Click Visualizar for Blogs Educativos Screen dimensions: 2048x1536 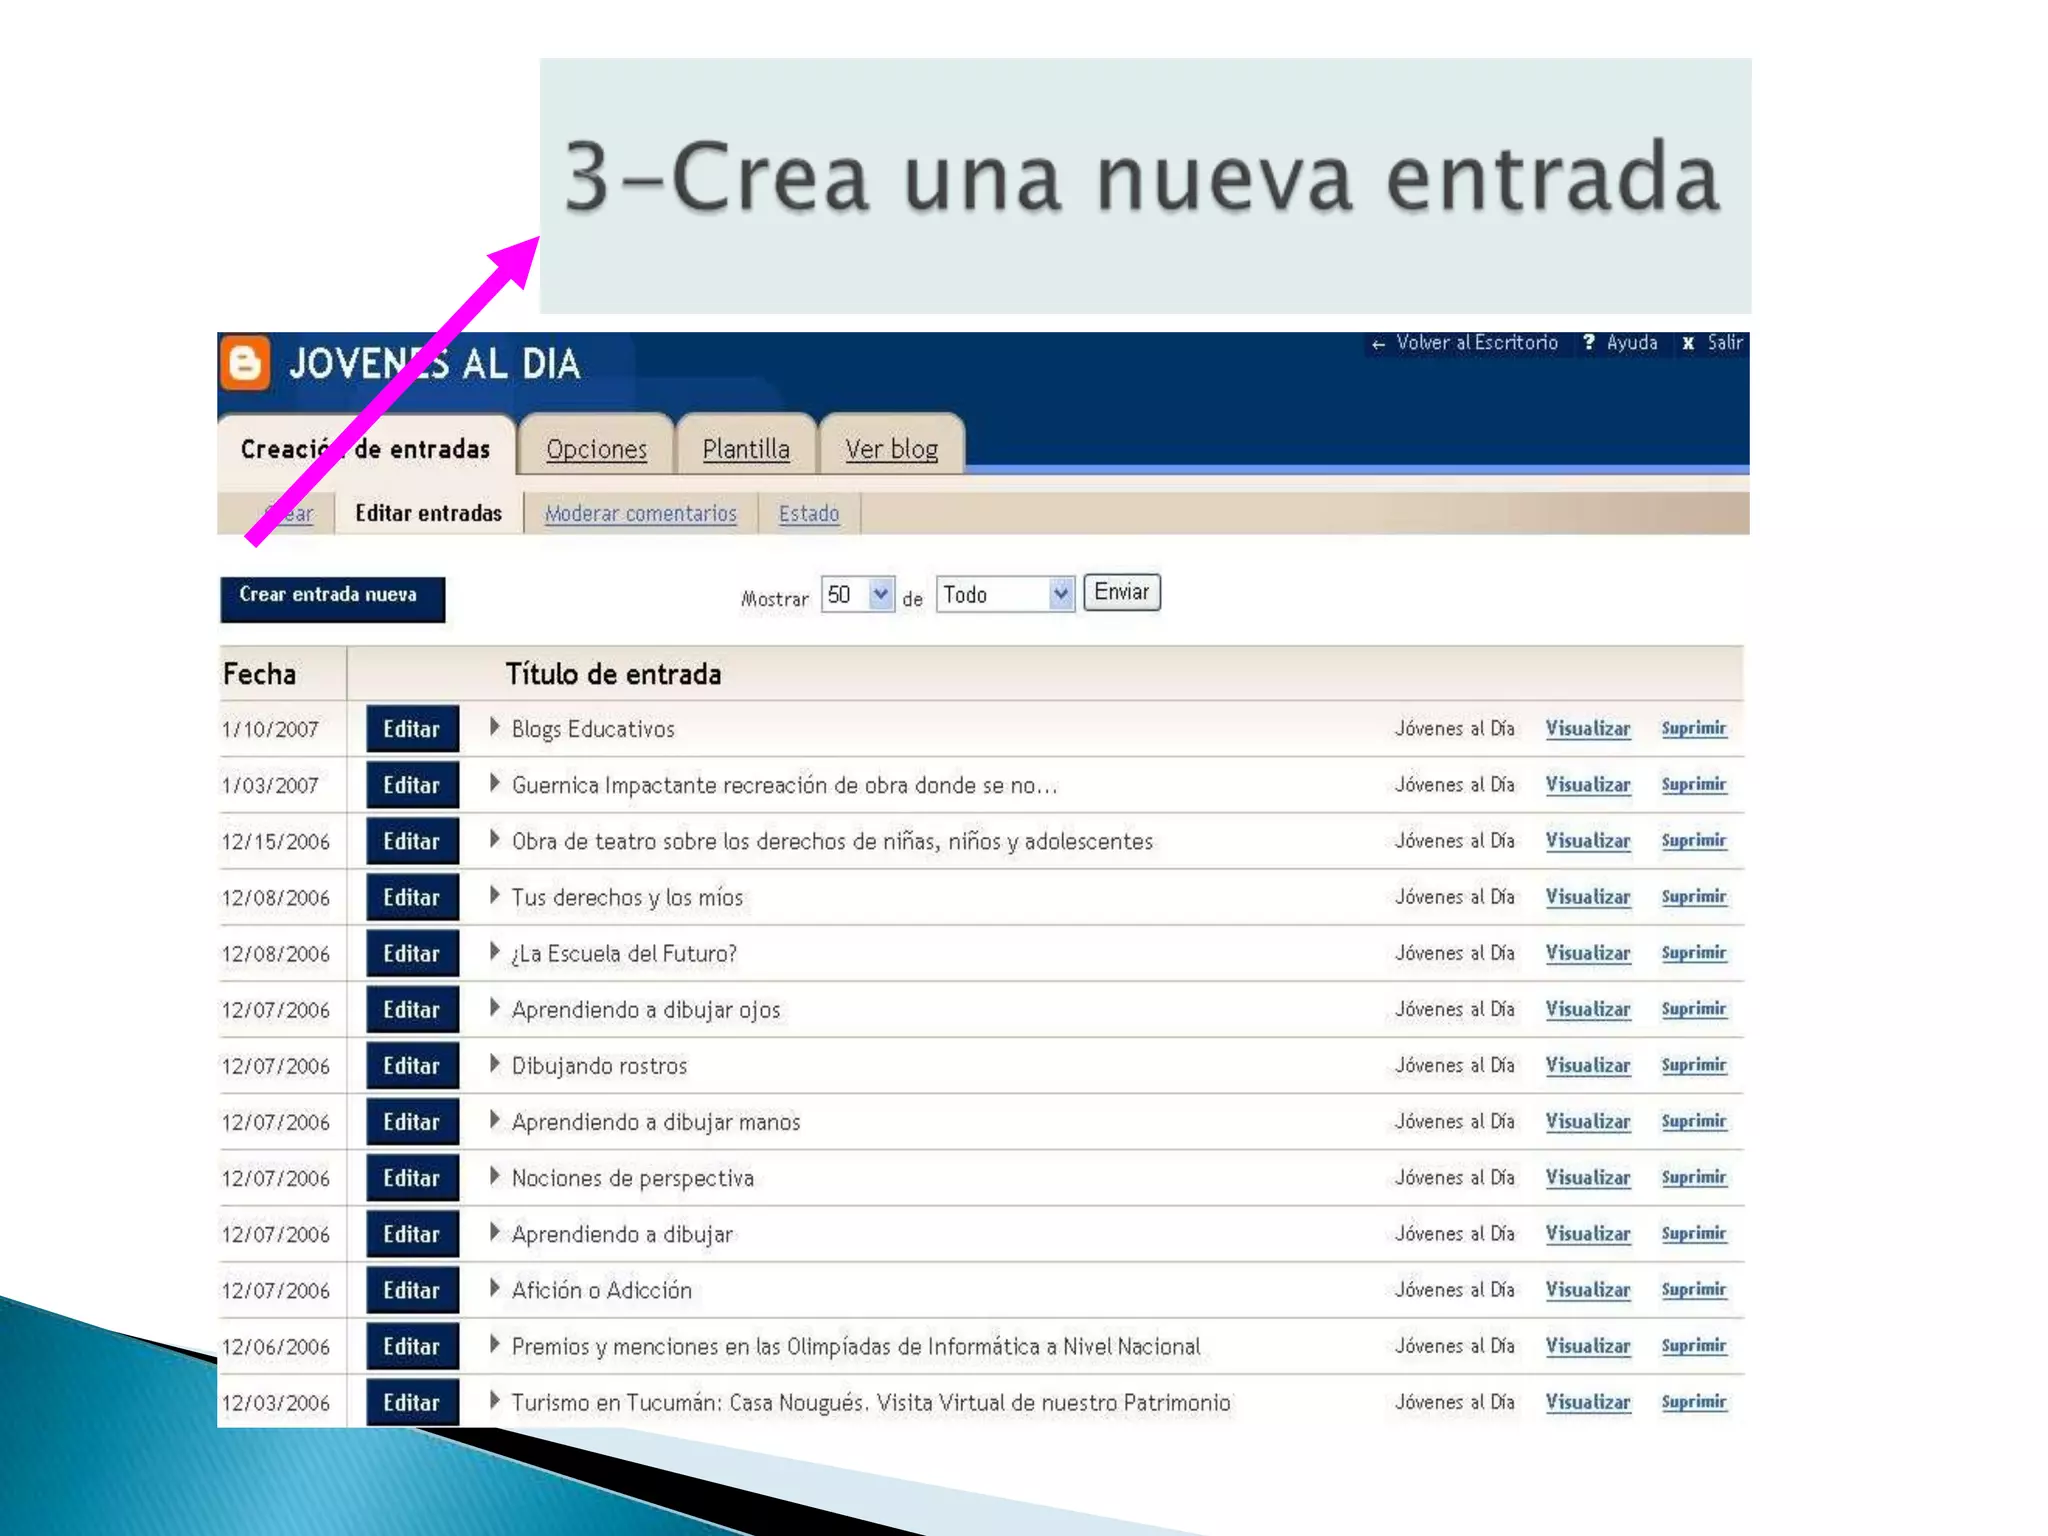click(x=1588, y=728)
